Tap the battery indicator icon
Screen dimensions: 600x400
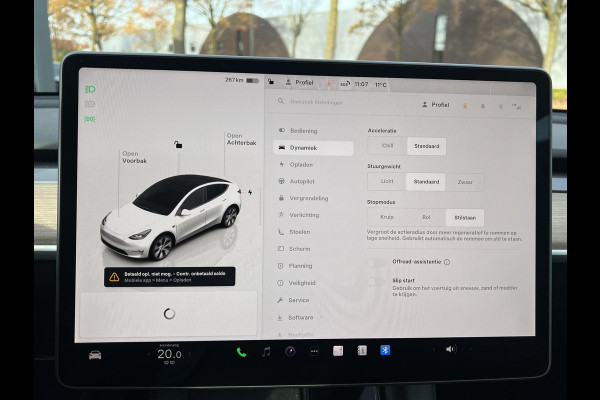pyautogui.click(x=253, y=80)
